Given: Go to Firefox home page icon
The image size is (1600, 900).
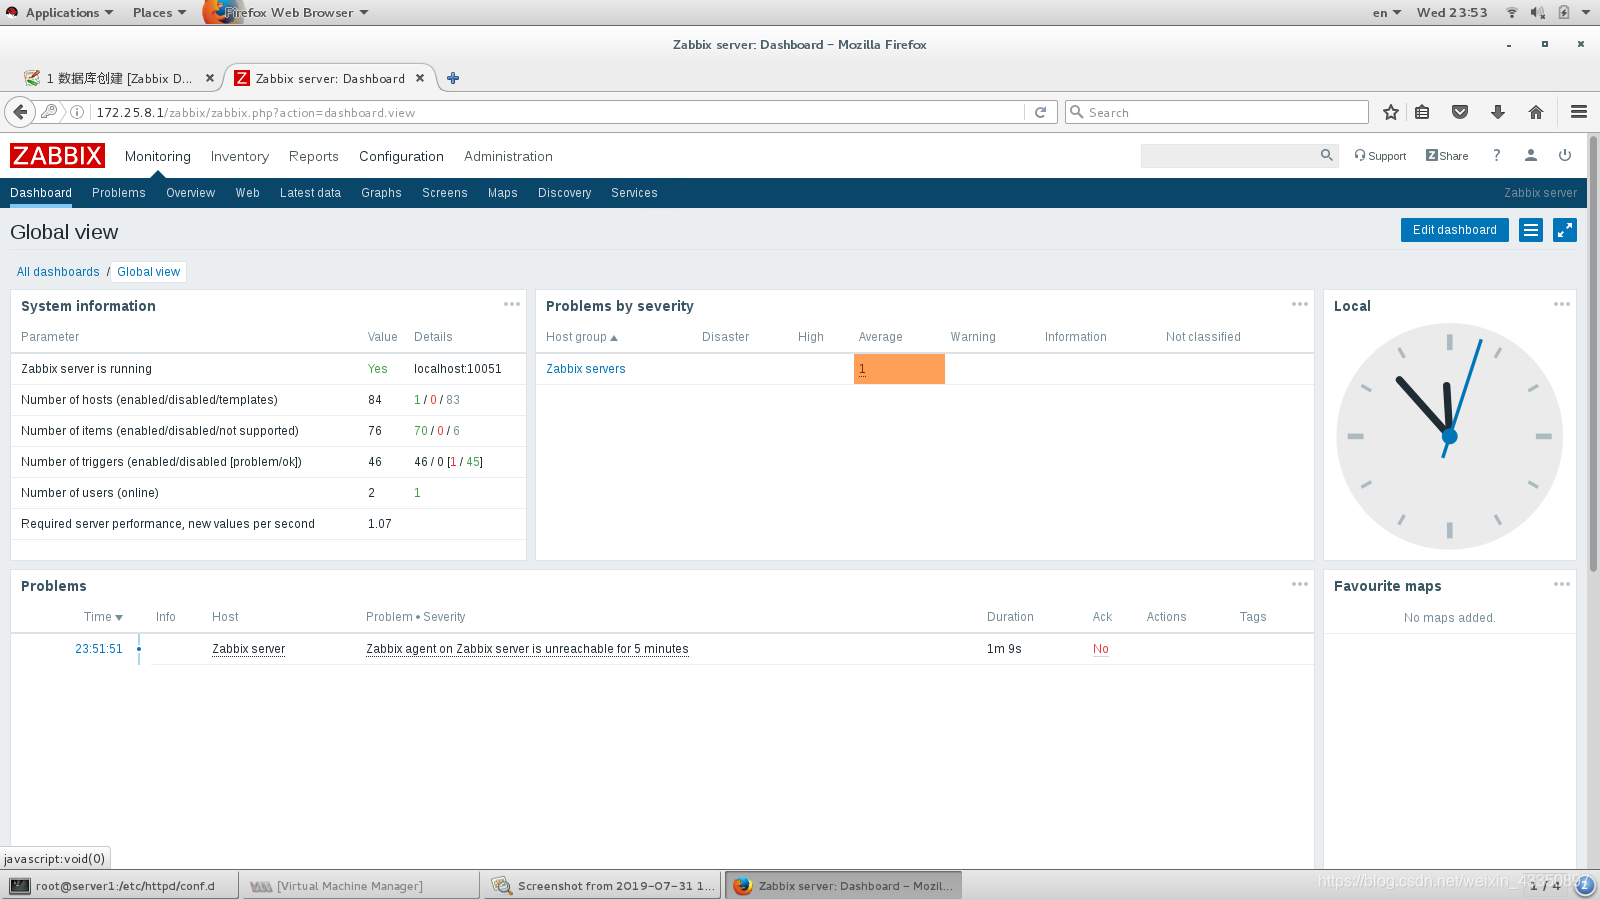Looking at the screenshot, I should pos(1536,112).
